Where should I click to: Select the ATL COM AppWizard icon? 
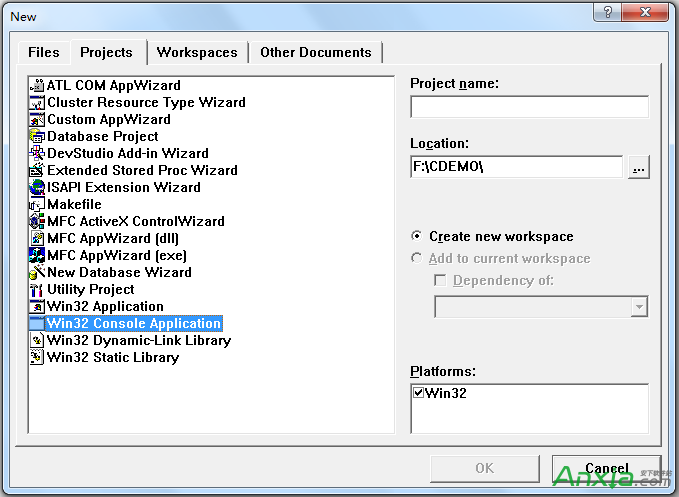tap(37, 85)
